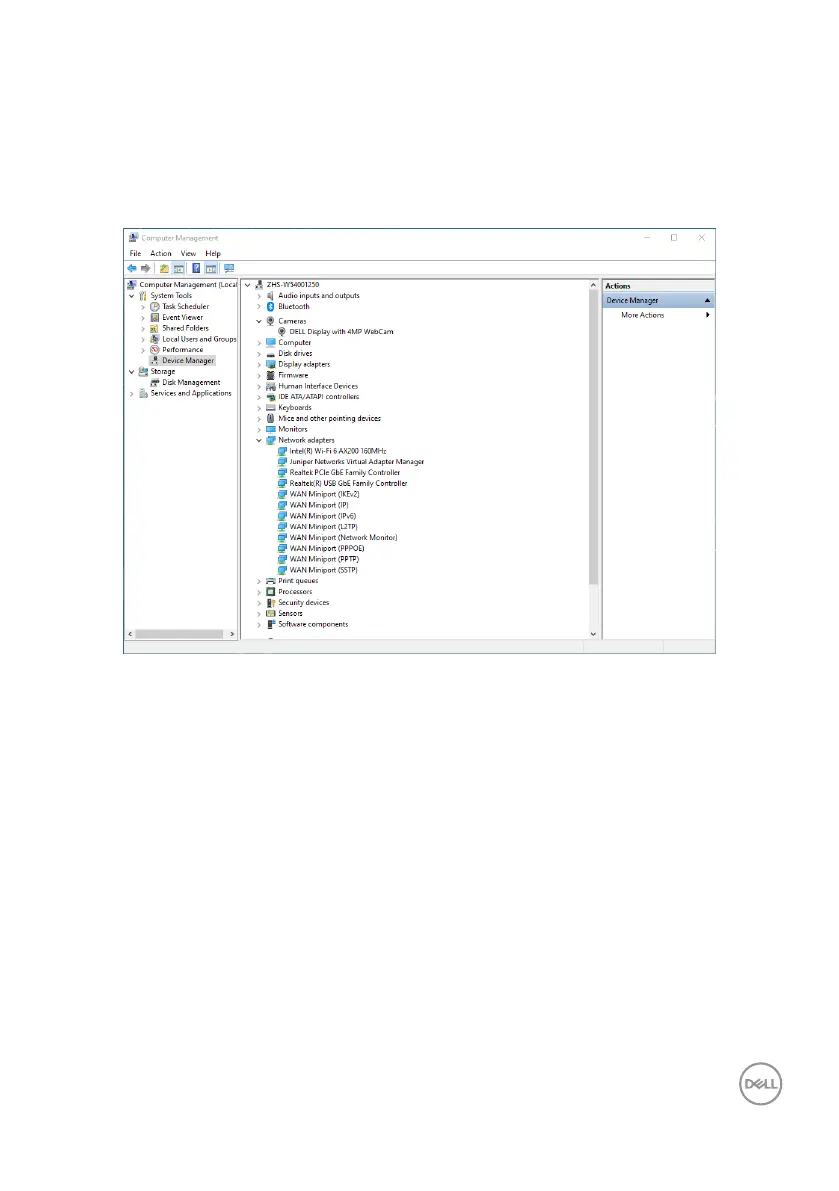This screenshot has width=839, height=1191.
Task: Collapse the Cameras device category
Action: point(259,321)
